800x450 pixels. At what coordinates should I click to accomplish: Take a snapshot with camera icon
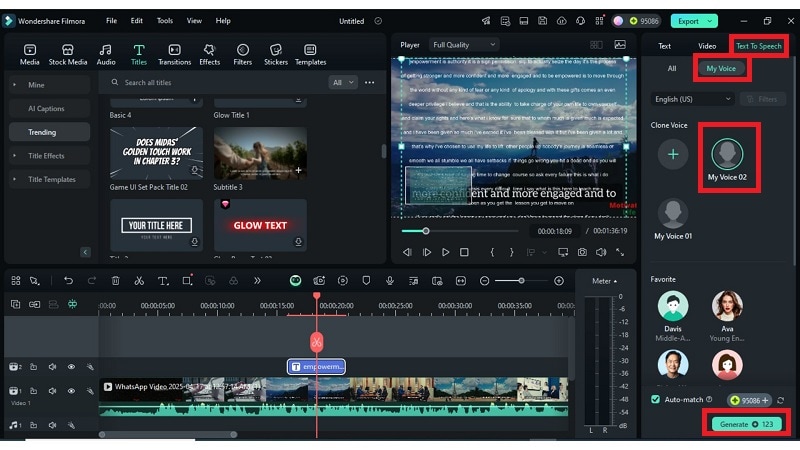582,252
